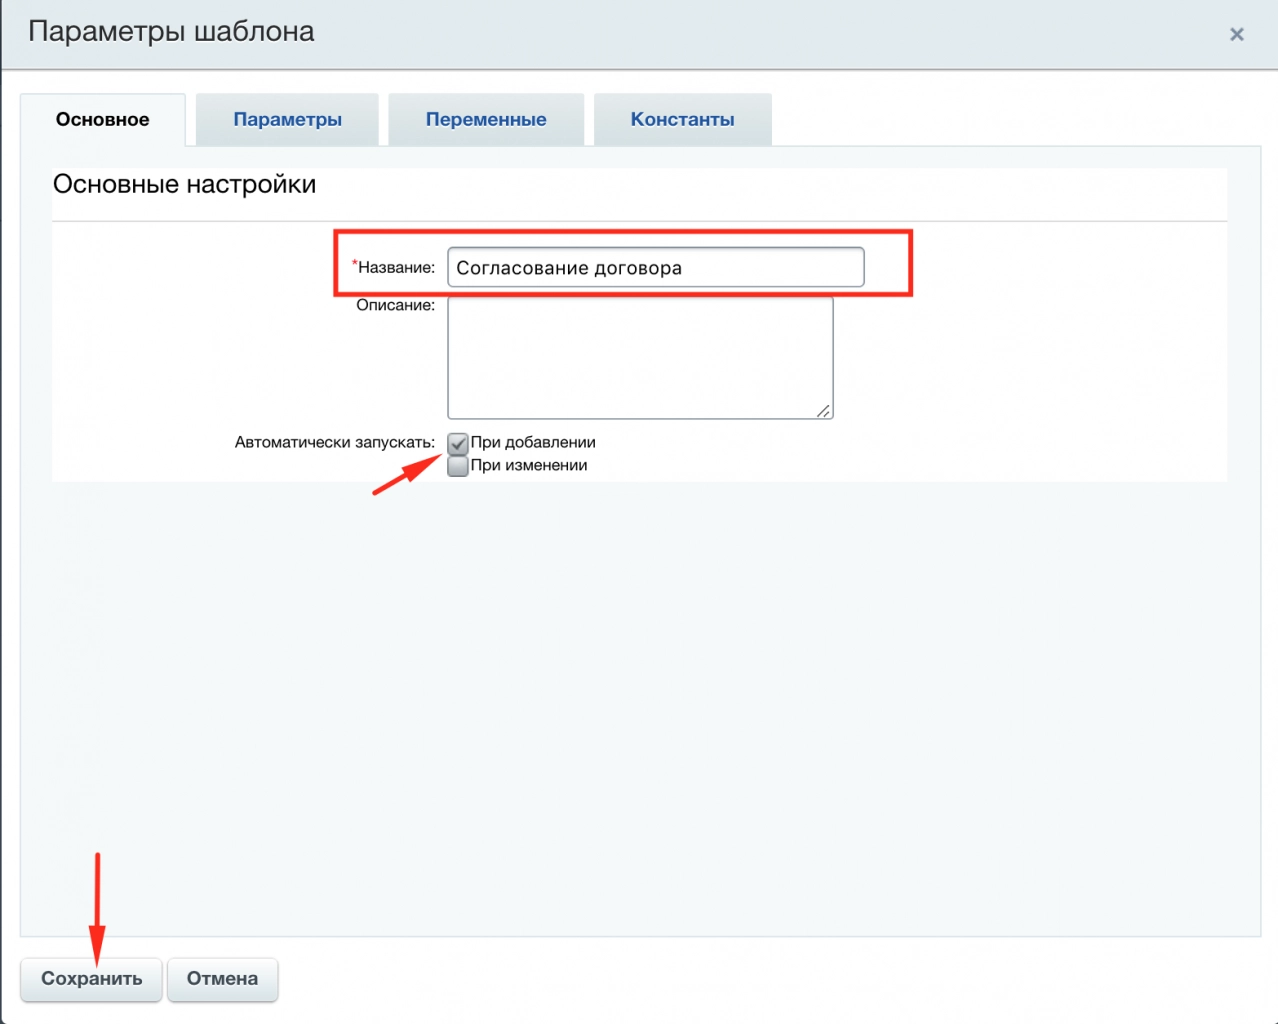1278x1024 pixels.
Task: Click the Отмена button
Action: click(x=222, y=979)
